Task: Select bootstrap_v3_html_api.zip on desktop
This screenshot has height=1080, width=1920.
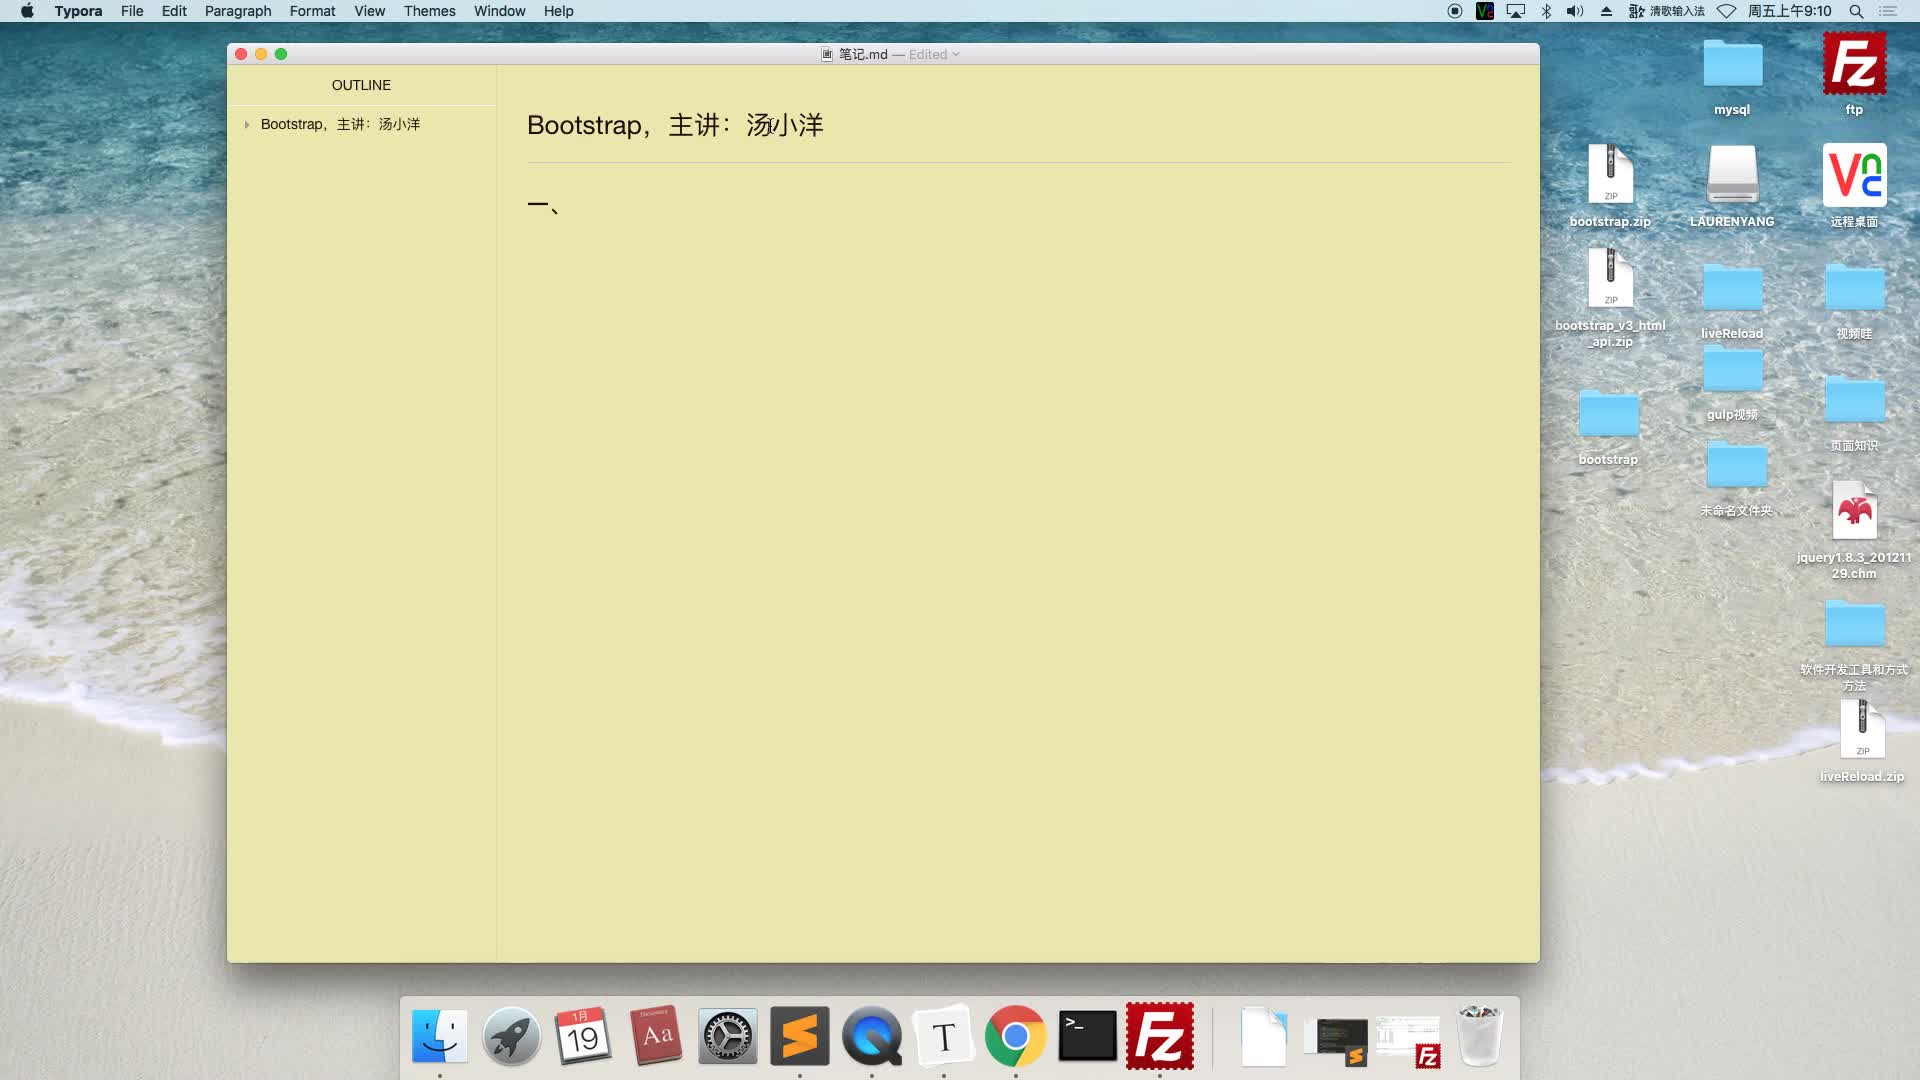Action: 1610,298
